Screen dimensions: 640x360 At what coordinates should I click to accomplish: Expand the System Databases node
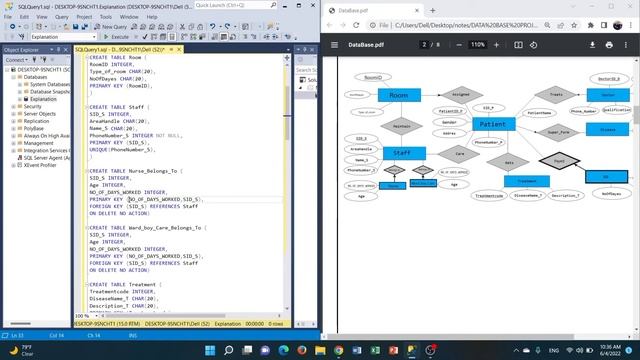tap(20, 84)
